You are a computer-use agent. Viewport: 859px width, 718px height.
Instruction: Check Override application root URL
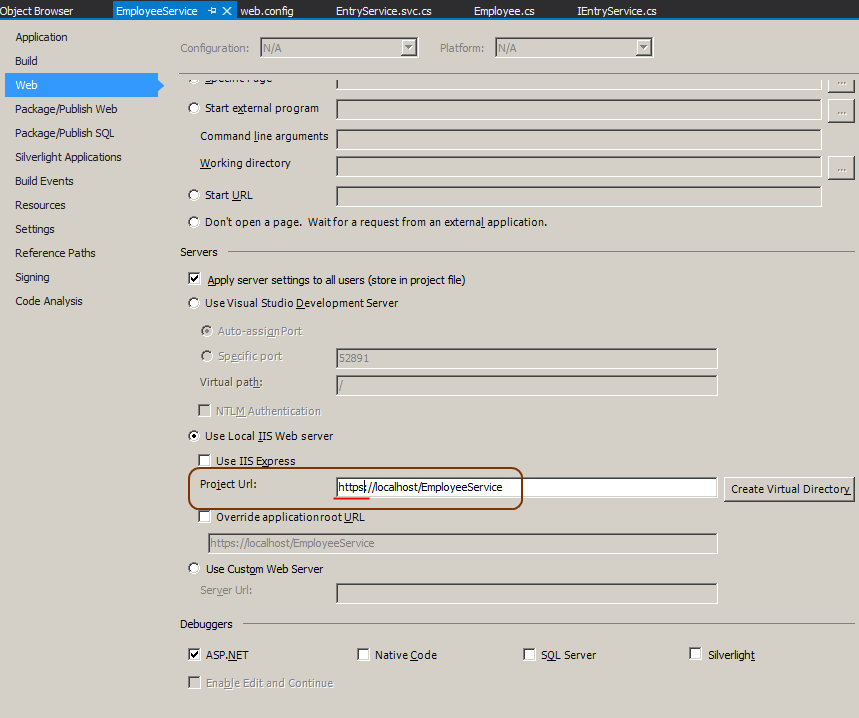point(206,517)
